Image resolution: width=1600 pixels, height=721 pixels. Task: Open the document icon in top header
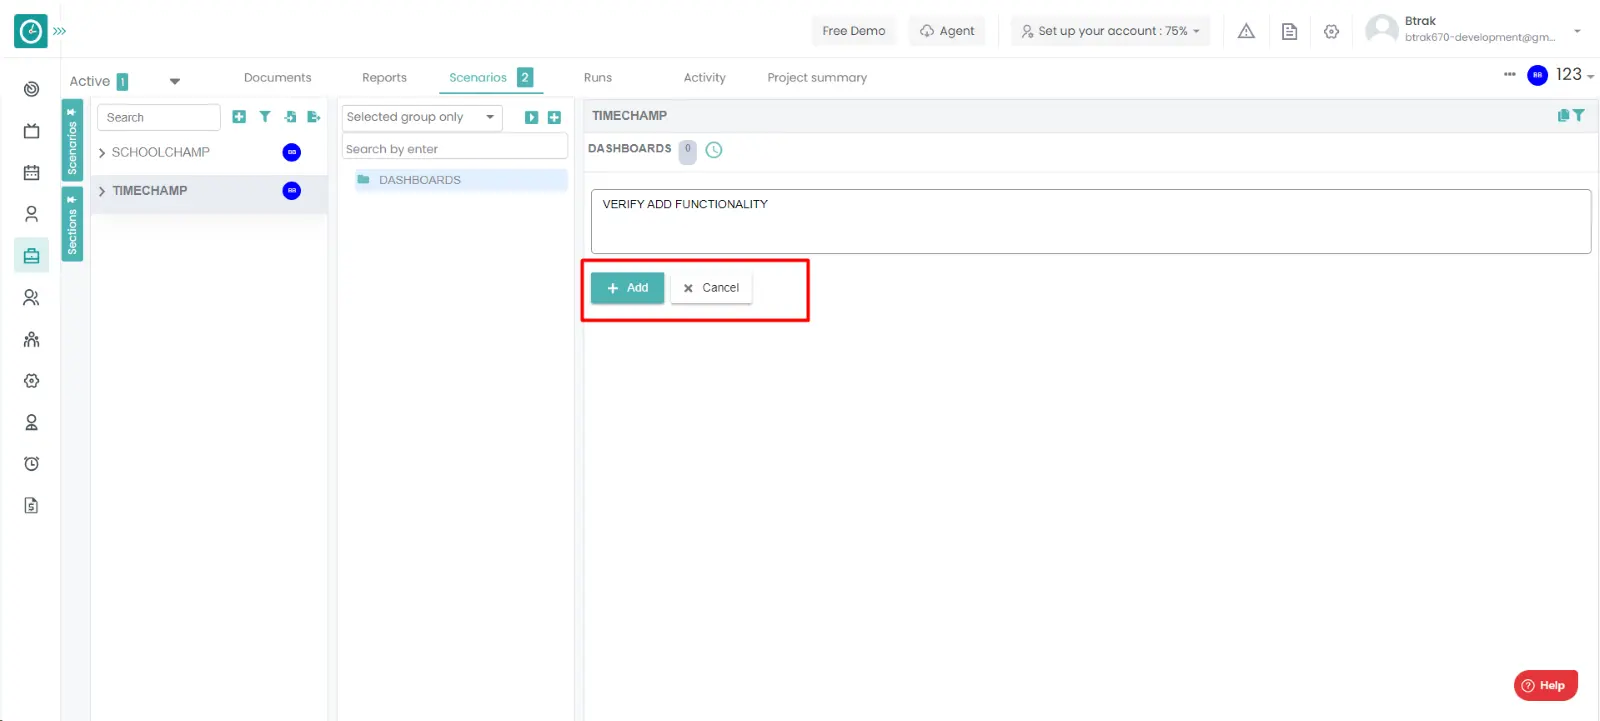(1289, 31)
